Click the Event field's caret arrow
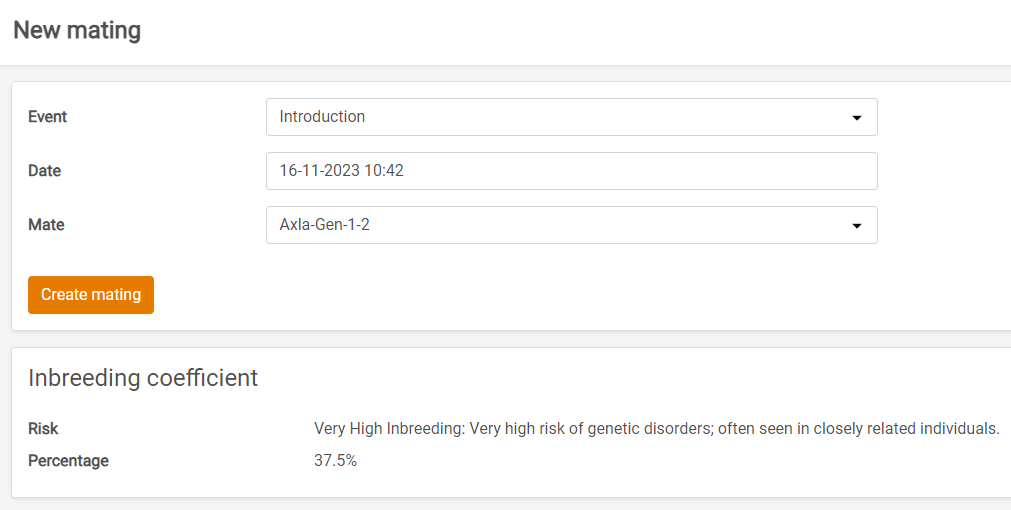The image size is (1011, 510). (856, 118)
